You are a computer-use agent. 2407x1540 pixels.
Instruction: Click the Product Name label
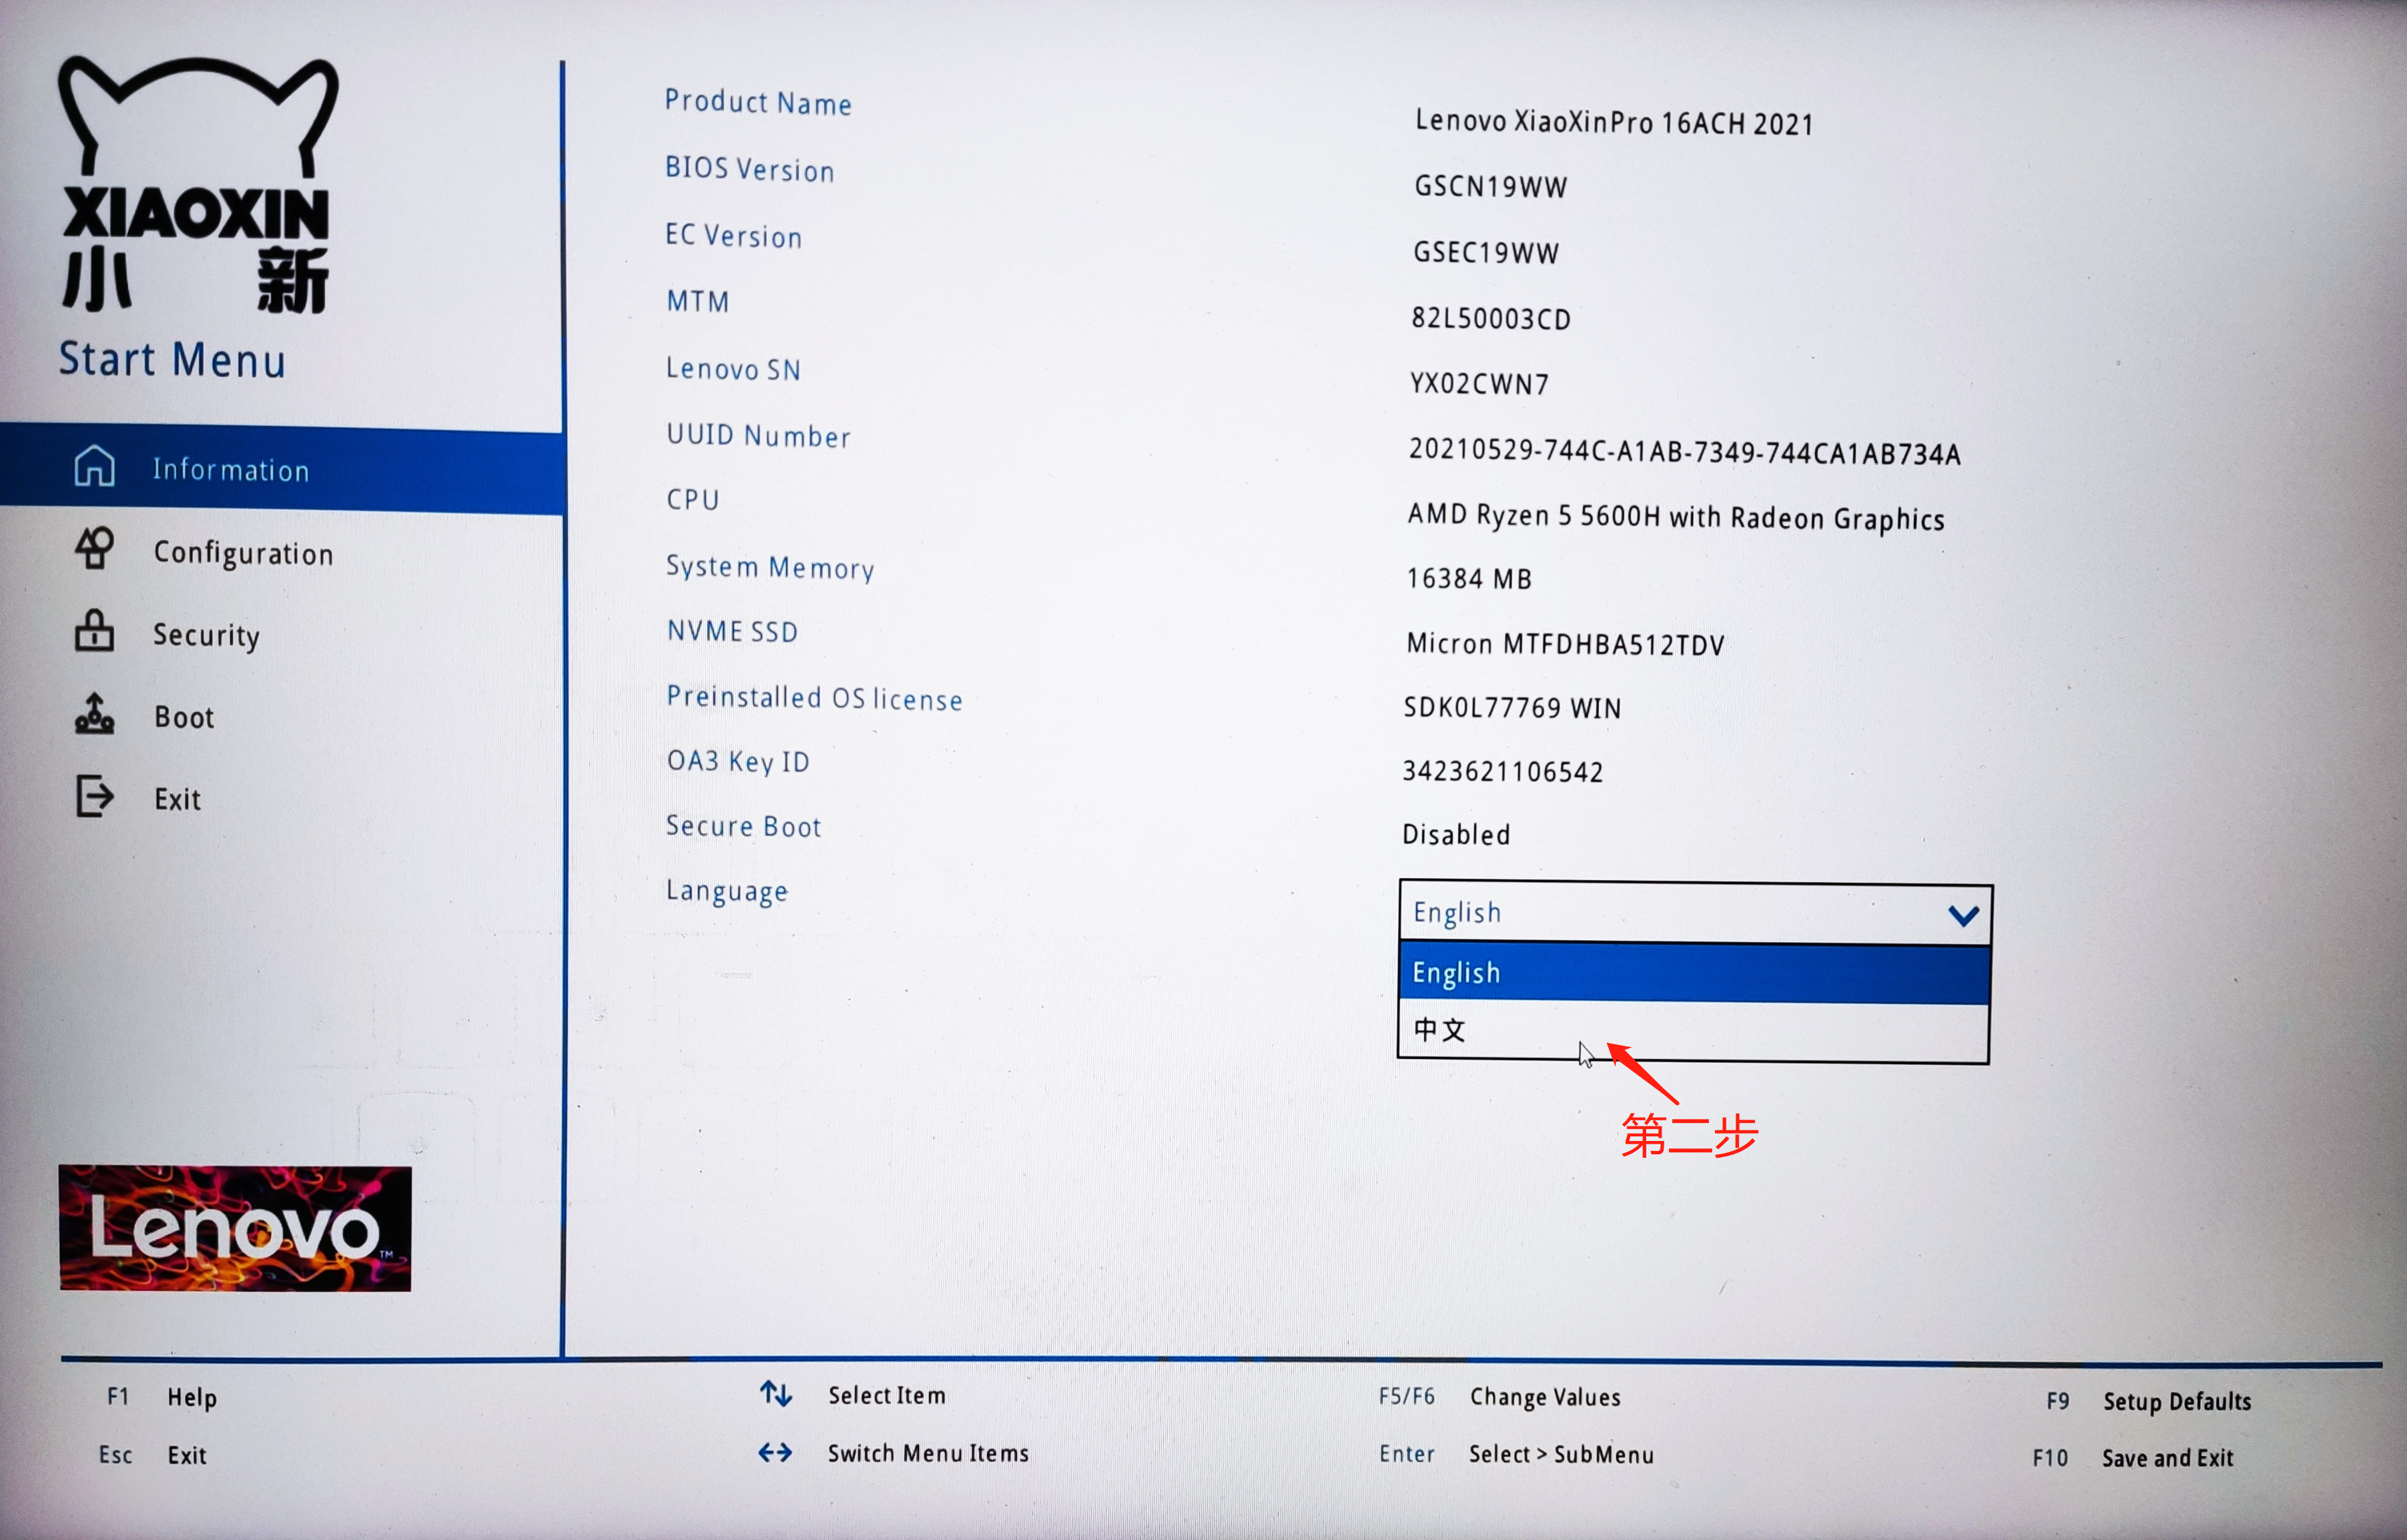click(758, 102)
